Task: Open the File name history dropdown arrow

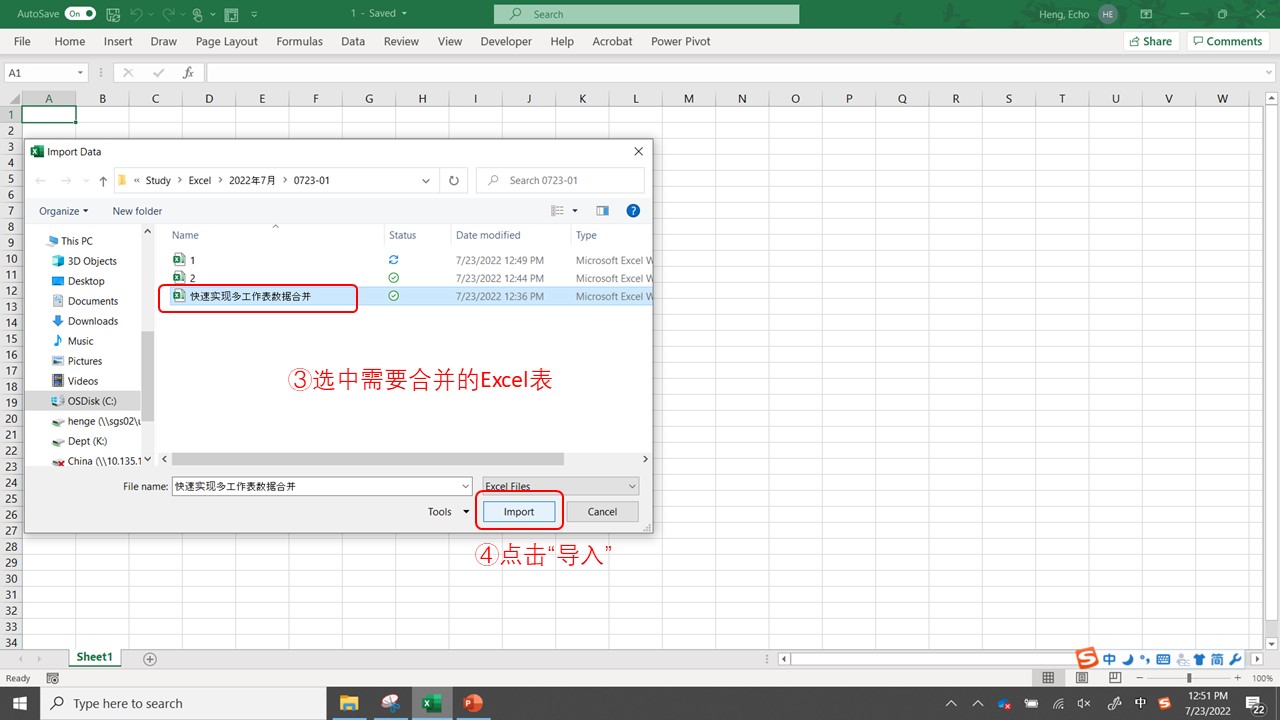Action: click(465, 486)
